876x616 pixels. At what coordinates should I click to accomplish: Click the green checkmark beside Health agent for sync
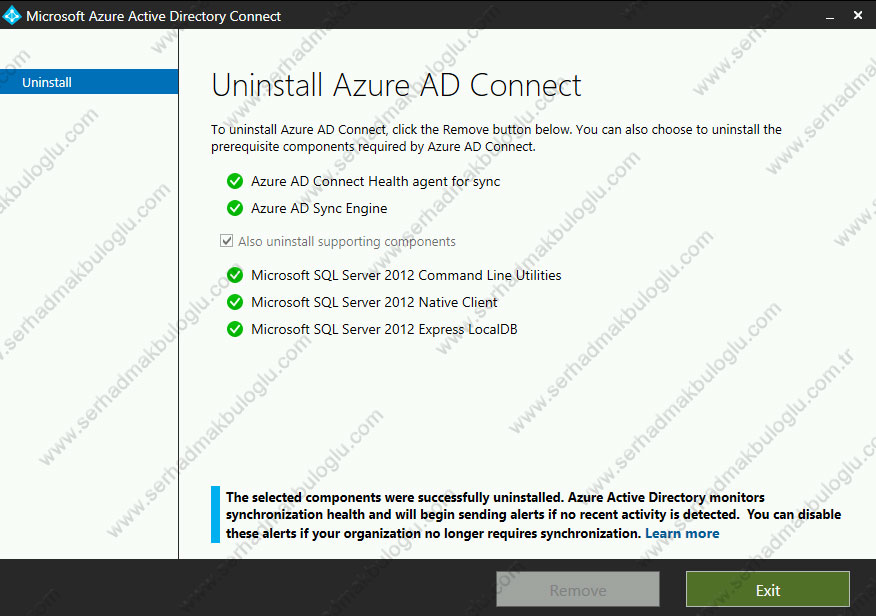pyautogui.click(x=235, y=181)
